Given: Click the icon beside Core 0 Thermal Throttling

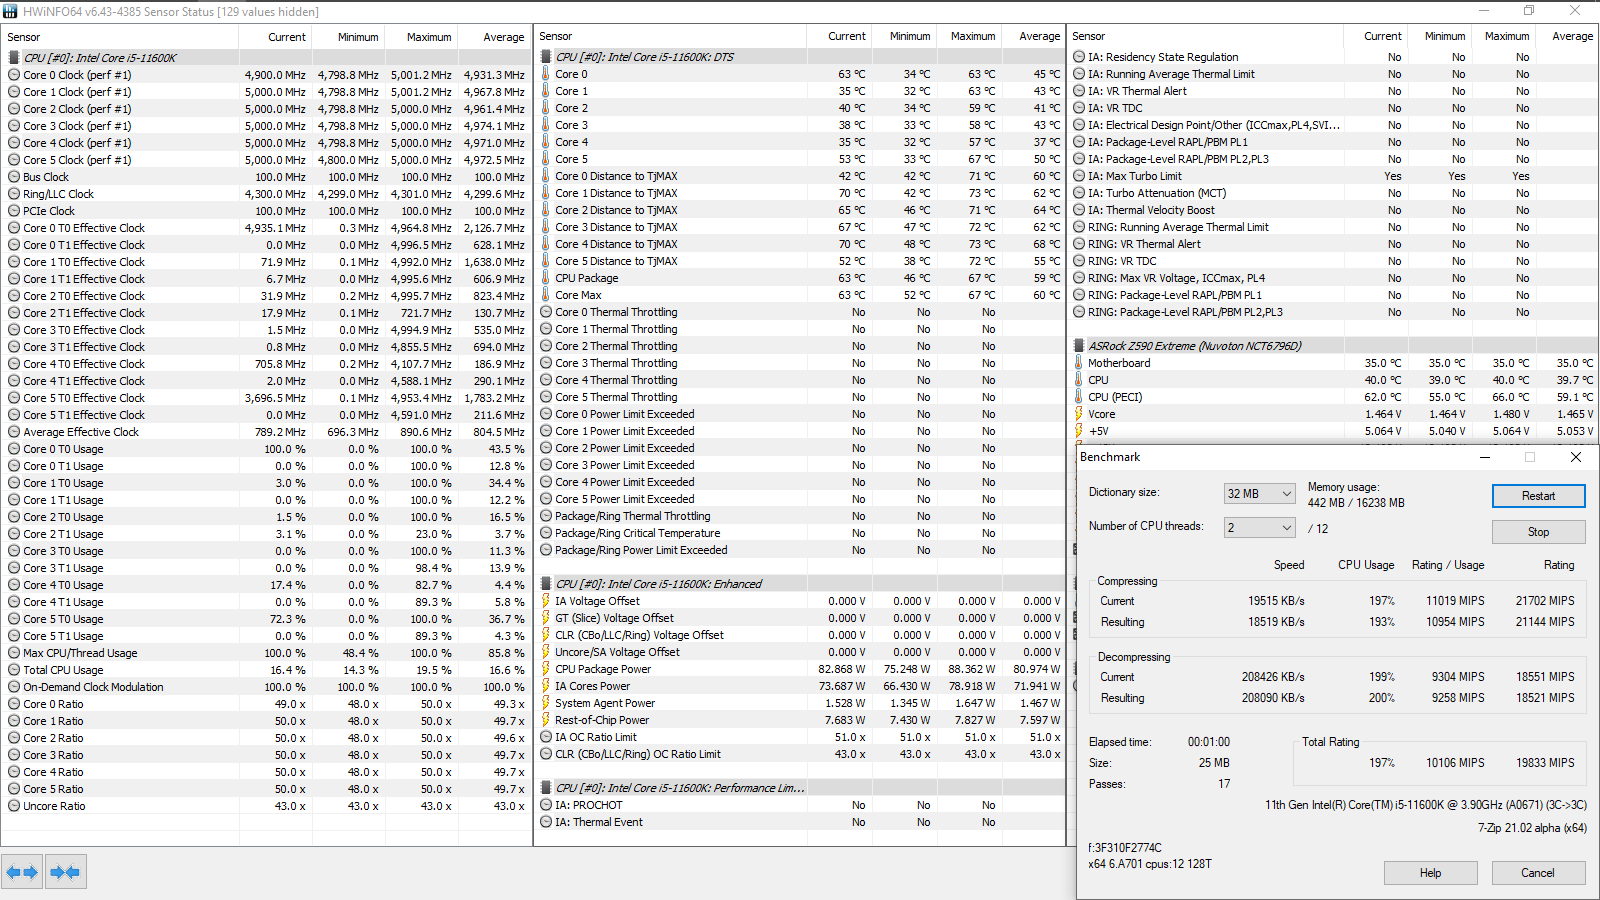Looking at the screenshot, I should 546,312.
